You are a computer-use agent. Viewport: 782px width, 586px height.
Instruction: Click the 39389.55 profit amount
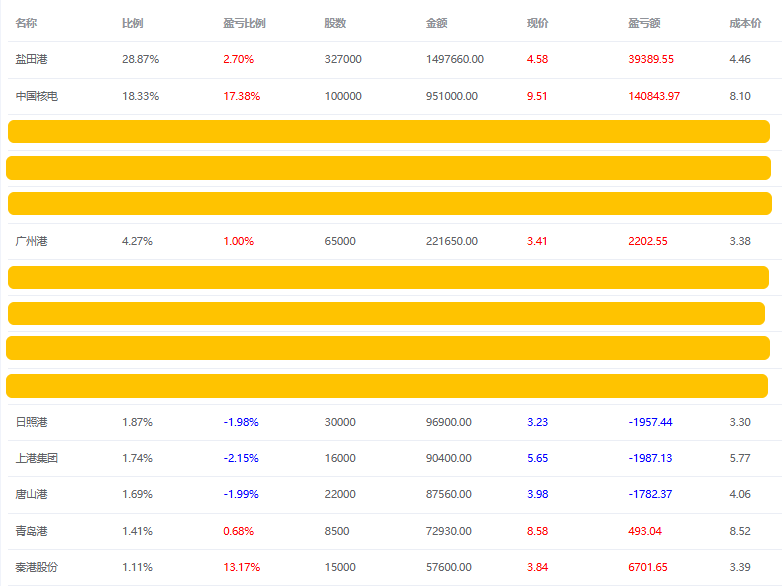(651, 59)
